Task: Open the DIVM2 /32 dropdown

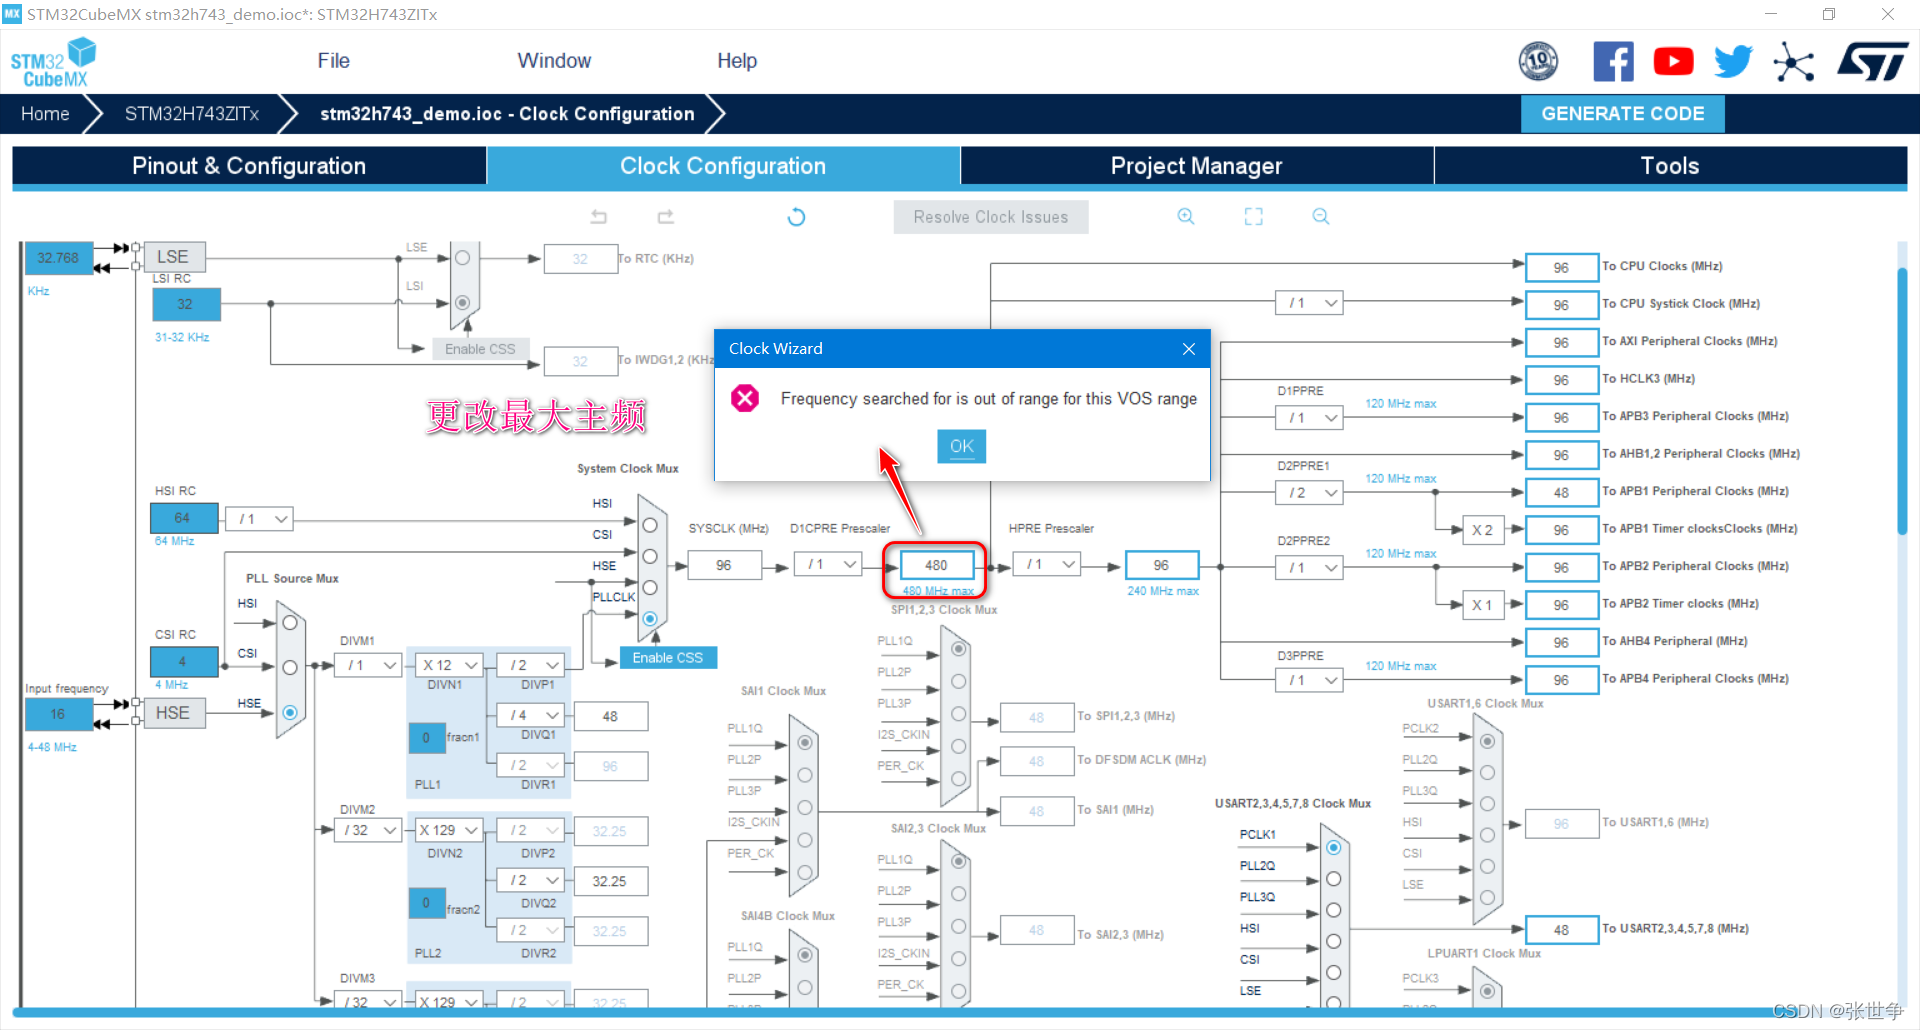Action: coord(368,830)
